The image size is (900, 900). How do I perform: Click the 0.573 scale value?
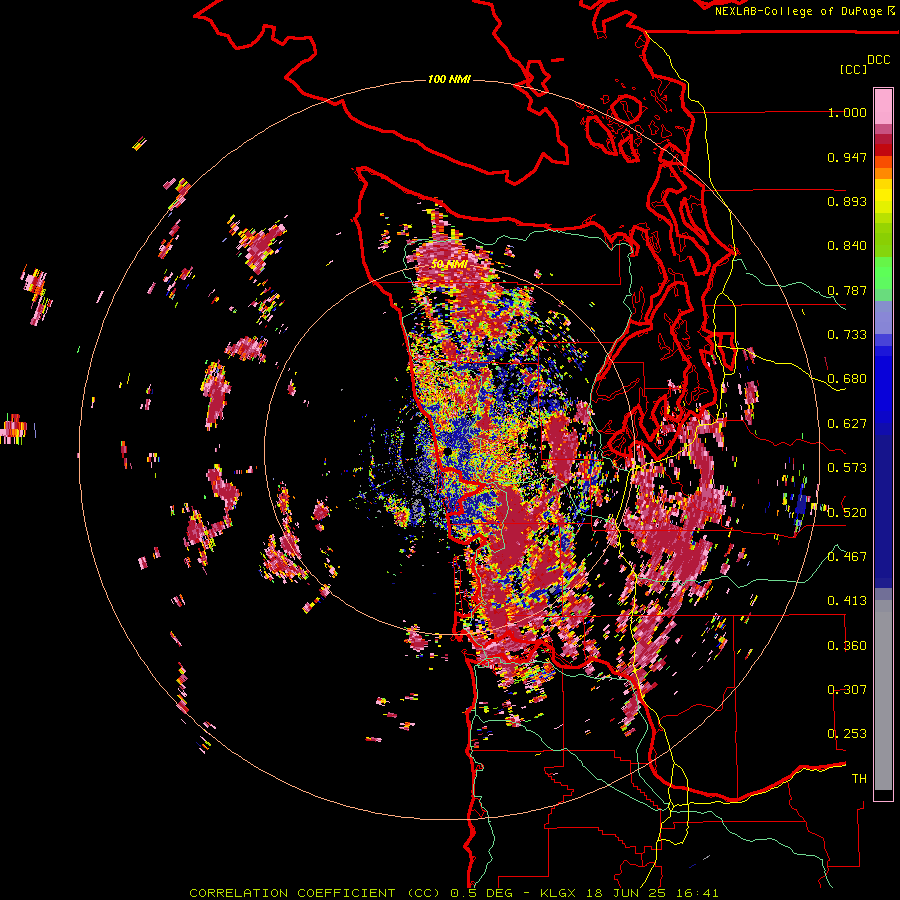point(847,468)
